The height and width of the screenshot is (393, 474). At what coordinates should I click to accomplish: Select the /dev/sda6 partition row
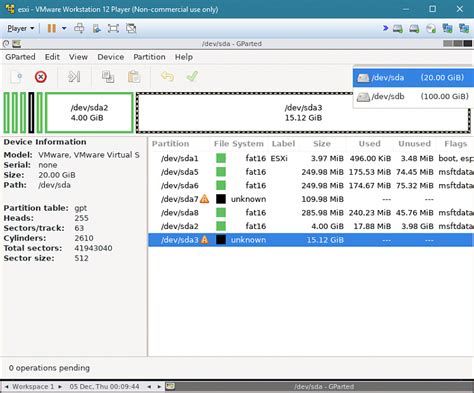point(311,185)
